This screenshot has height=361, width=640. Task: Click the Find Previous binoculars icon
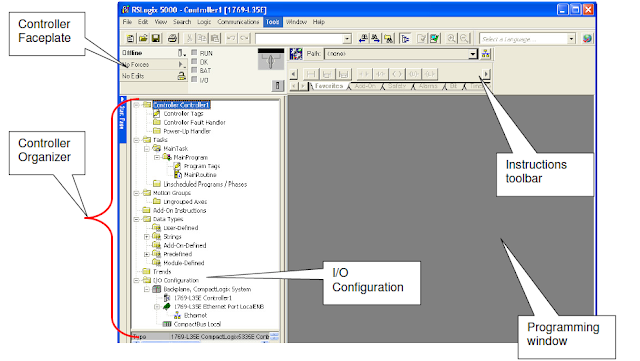pyautogui.click(x=363, y=38)
